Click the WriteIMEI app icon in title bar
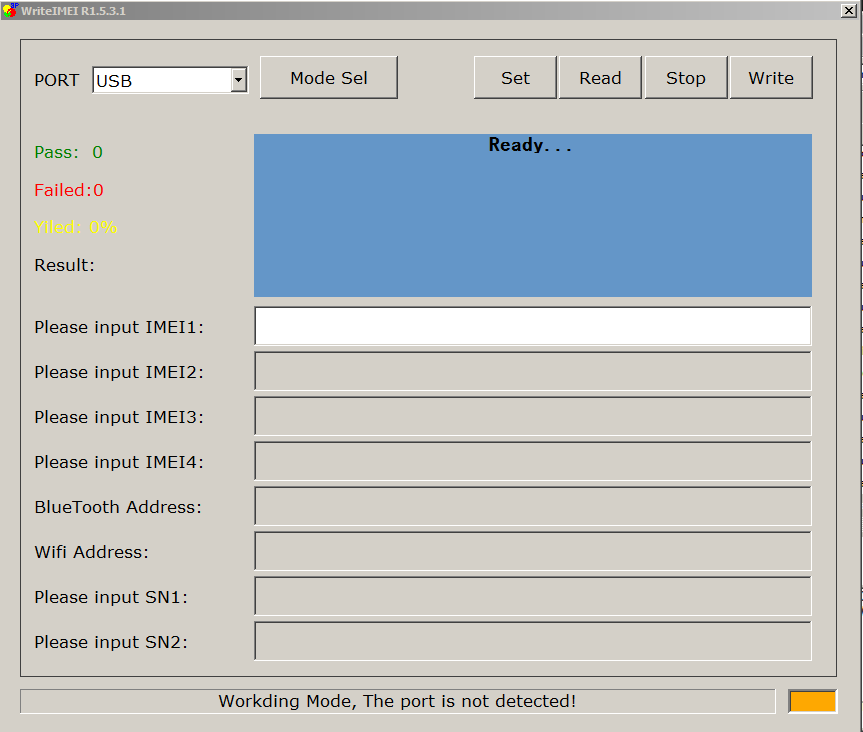This screenshot has height=732, width=863. coord(9,10)
